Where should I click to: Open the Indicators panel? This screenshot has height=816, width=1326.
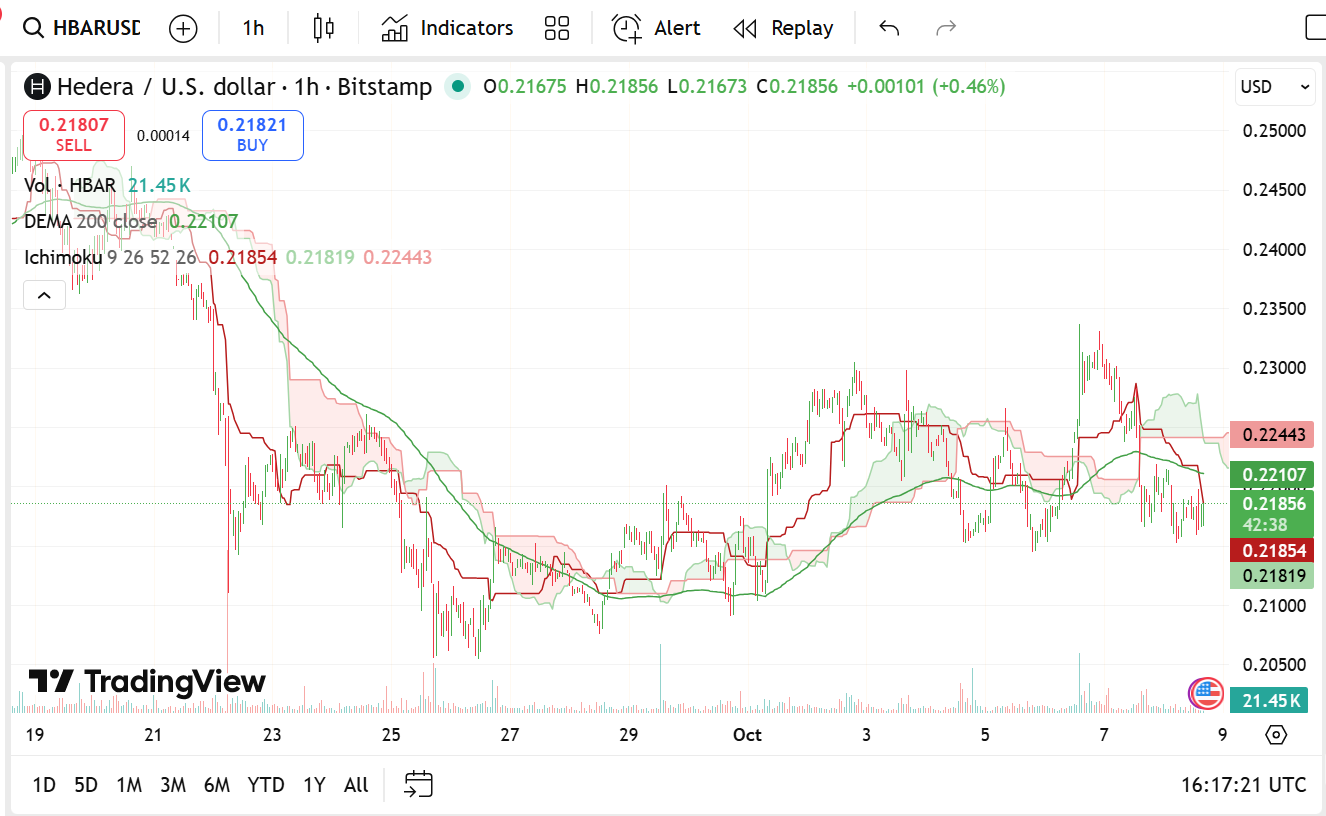447,28
